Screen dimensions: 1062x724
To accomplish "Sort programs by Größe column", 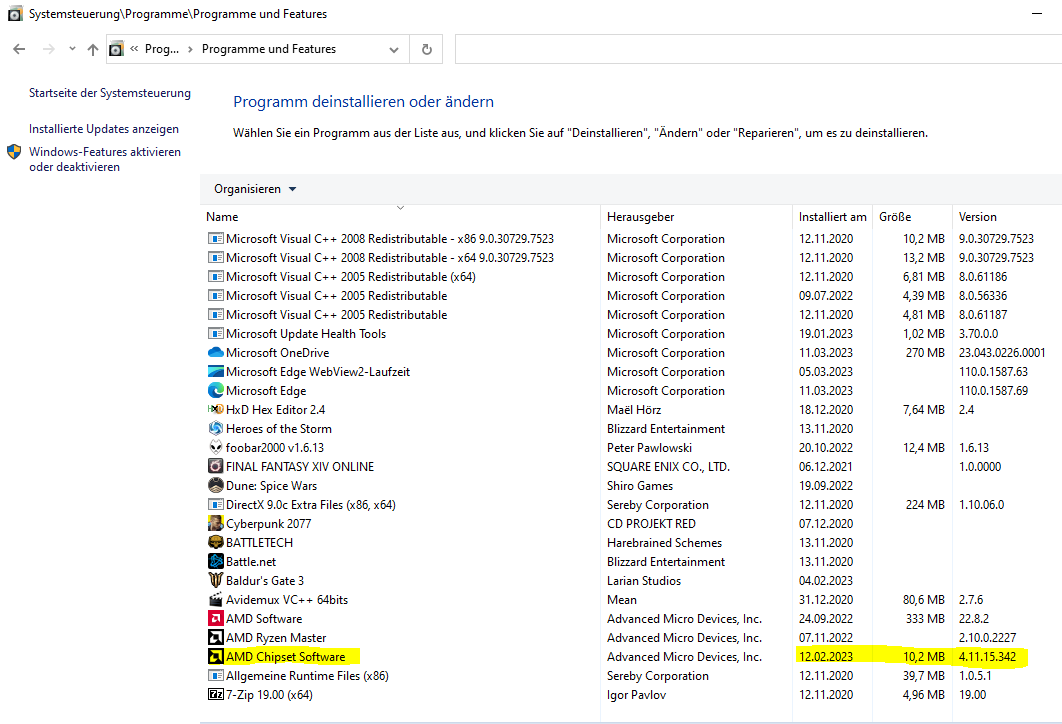I will (912, 217).
